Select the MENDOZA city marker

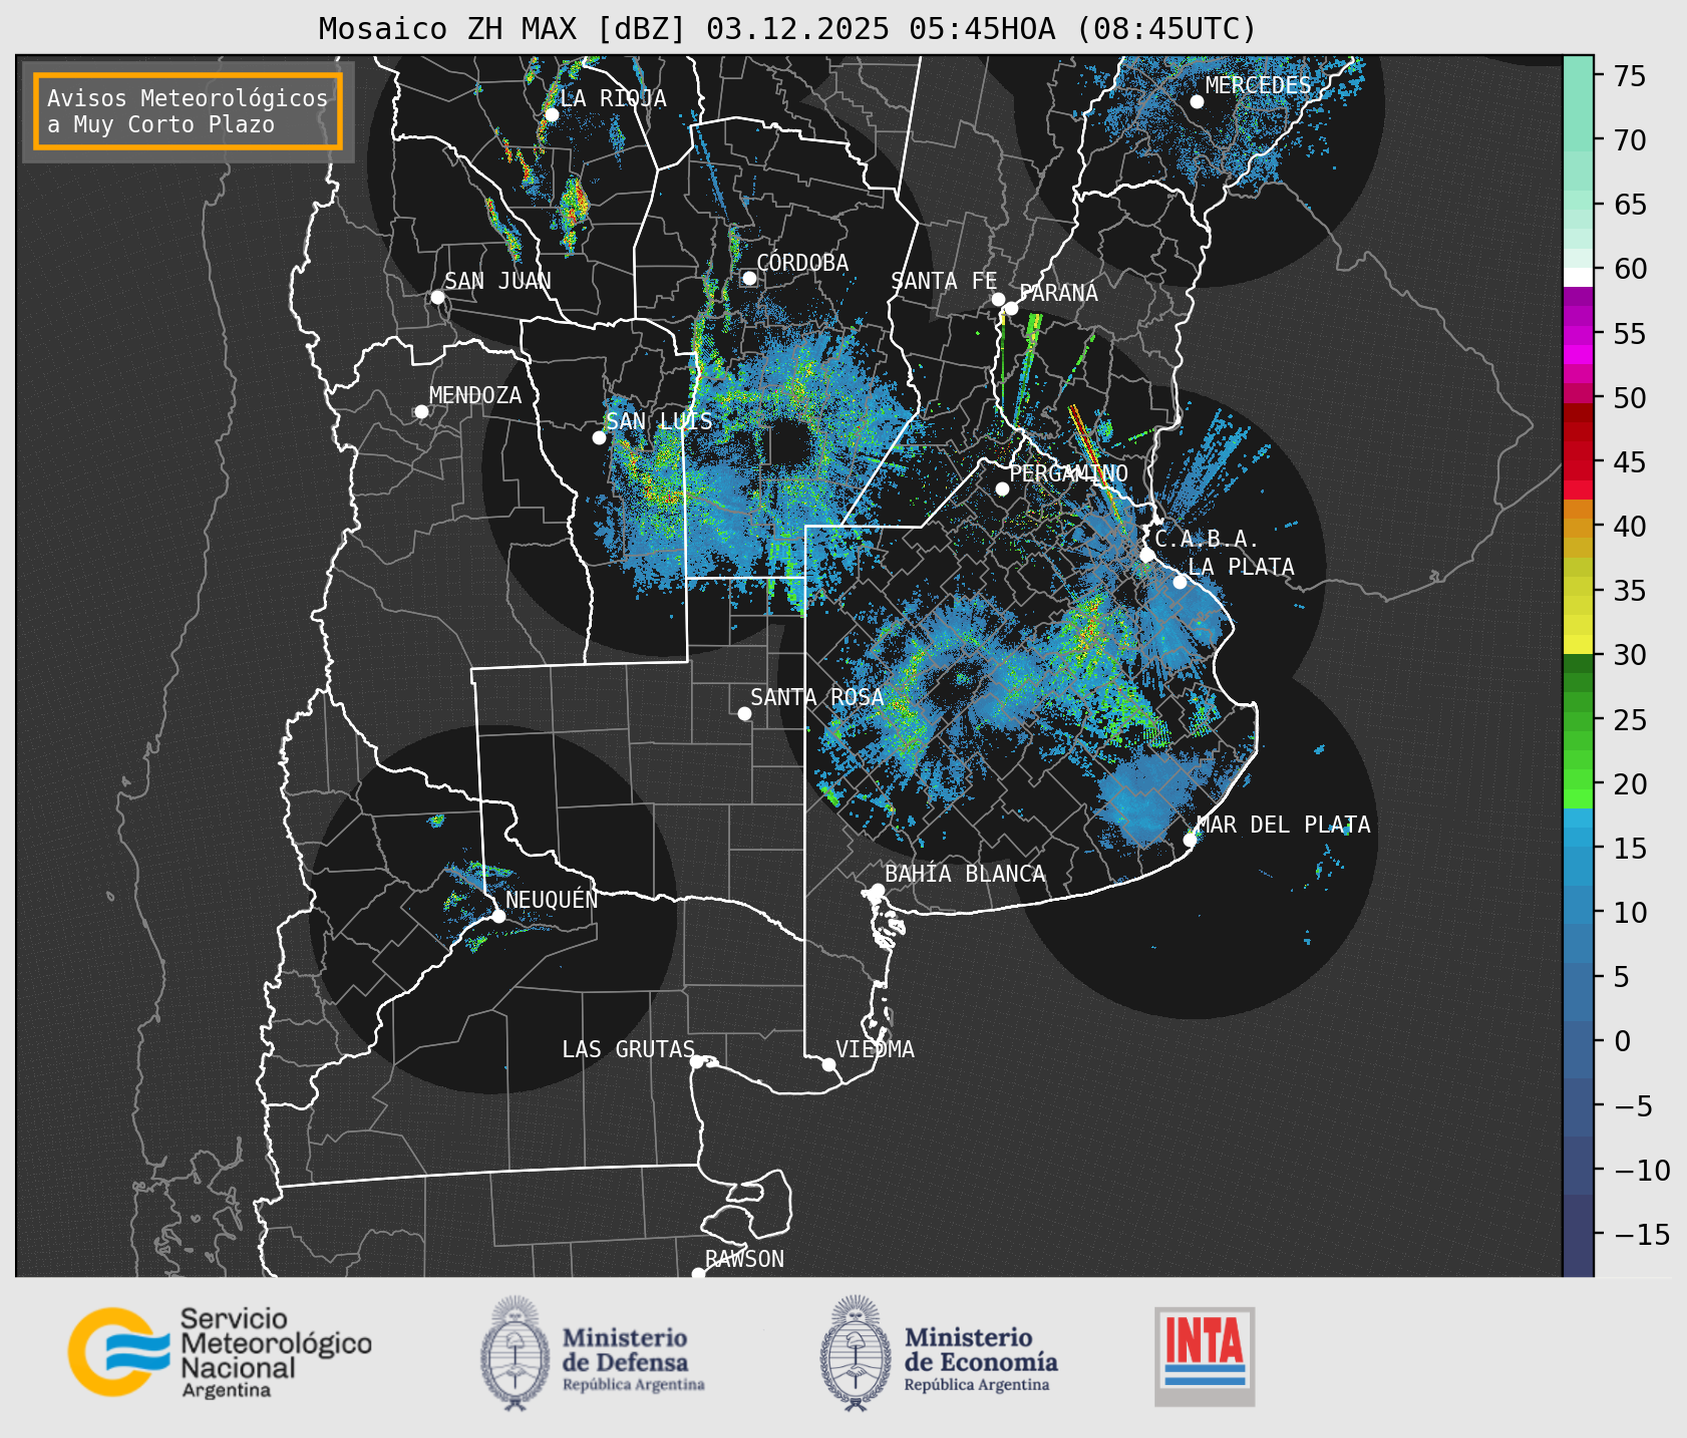coord(421,412)
